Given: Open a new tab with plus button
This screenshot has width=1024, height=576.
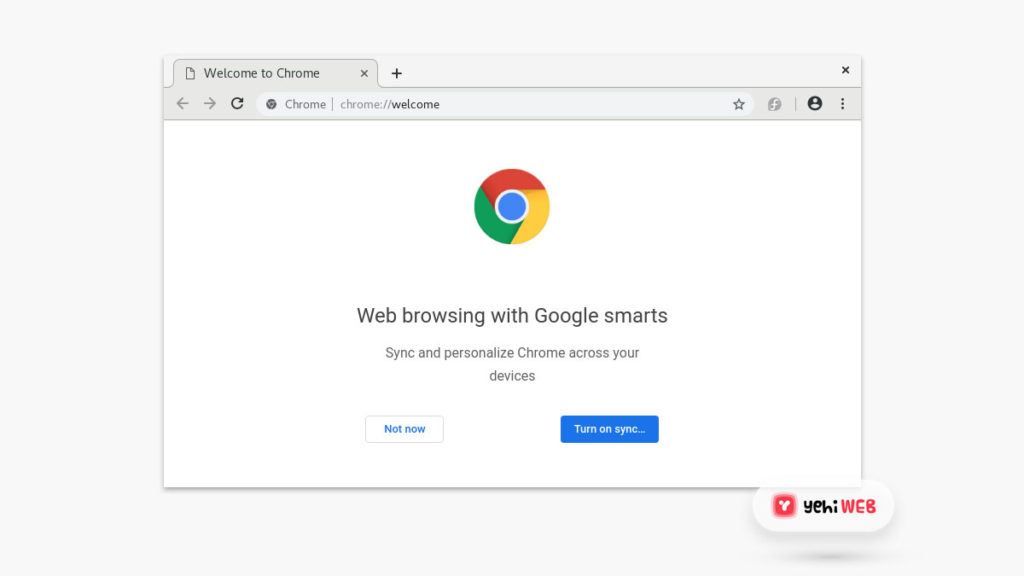Looking at the screenshot, I should tap(396, 73).
